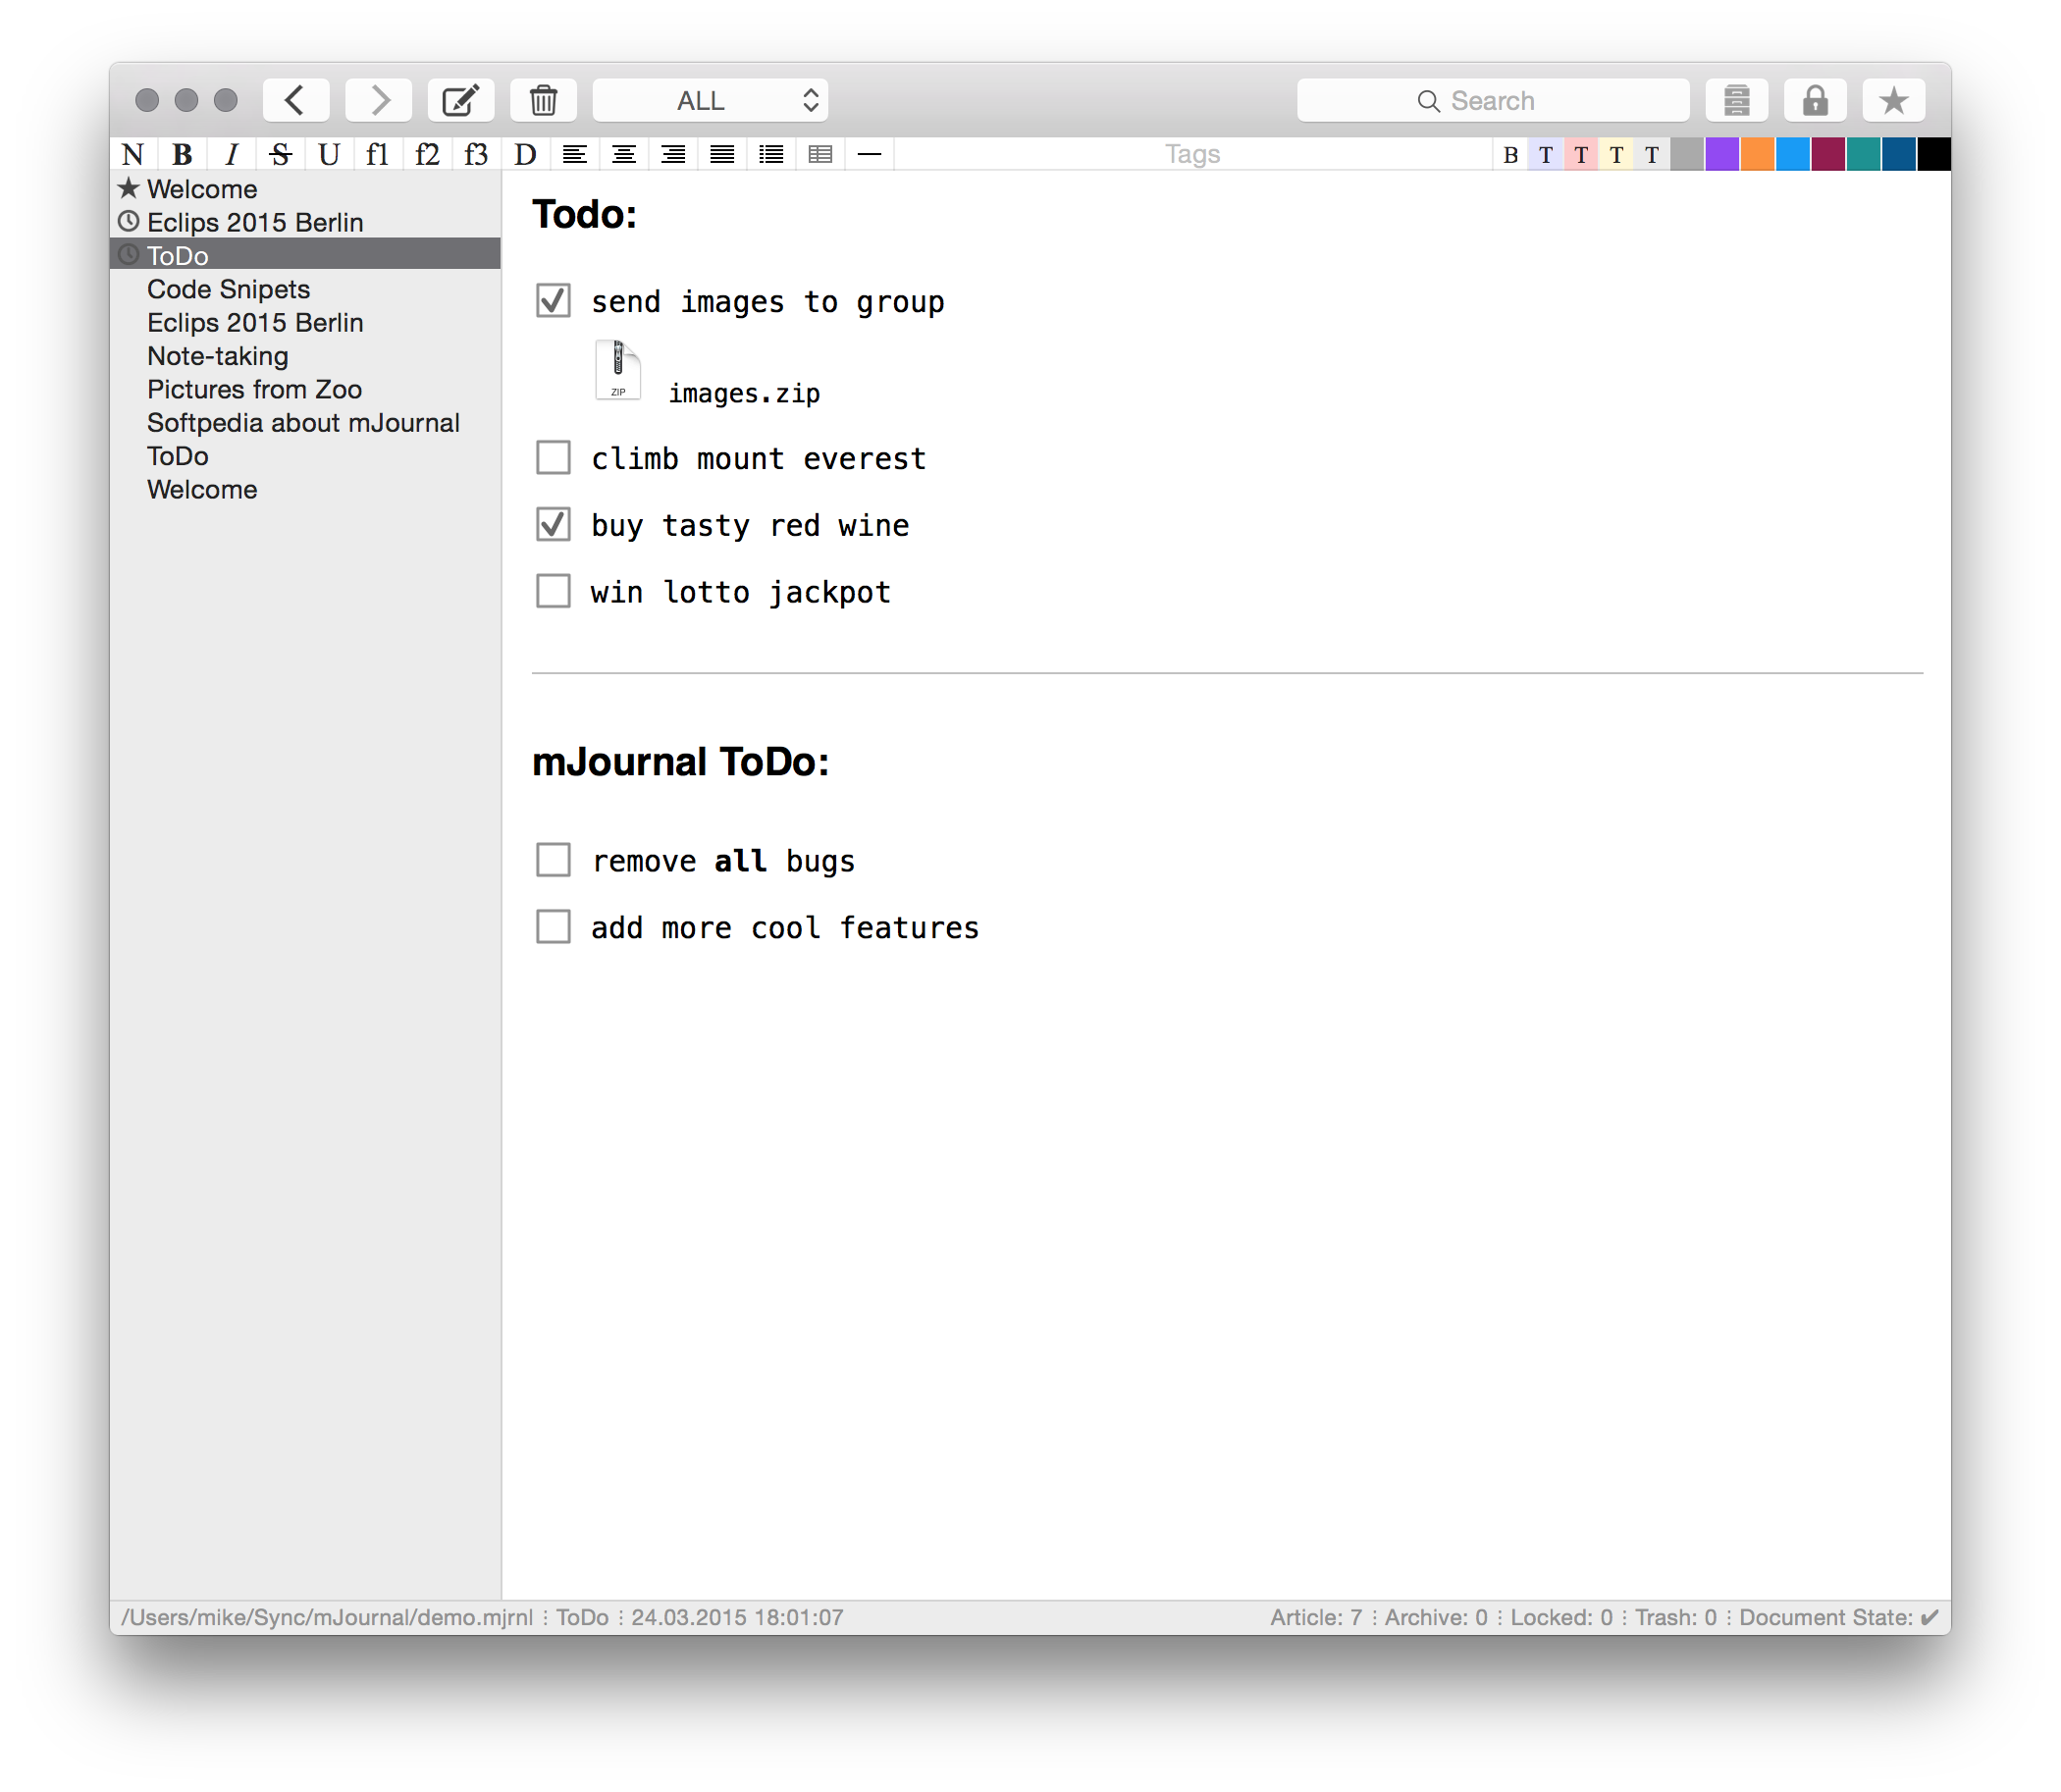
Task: Open 'Code Snipets' article in sidebar
Action: [228, 289]
